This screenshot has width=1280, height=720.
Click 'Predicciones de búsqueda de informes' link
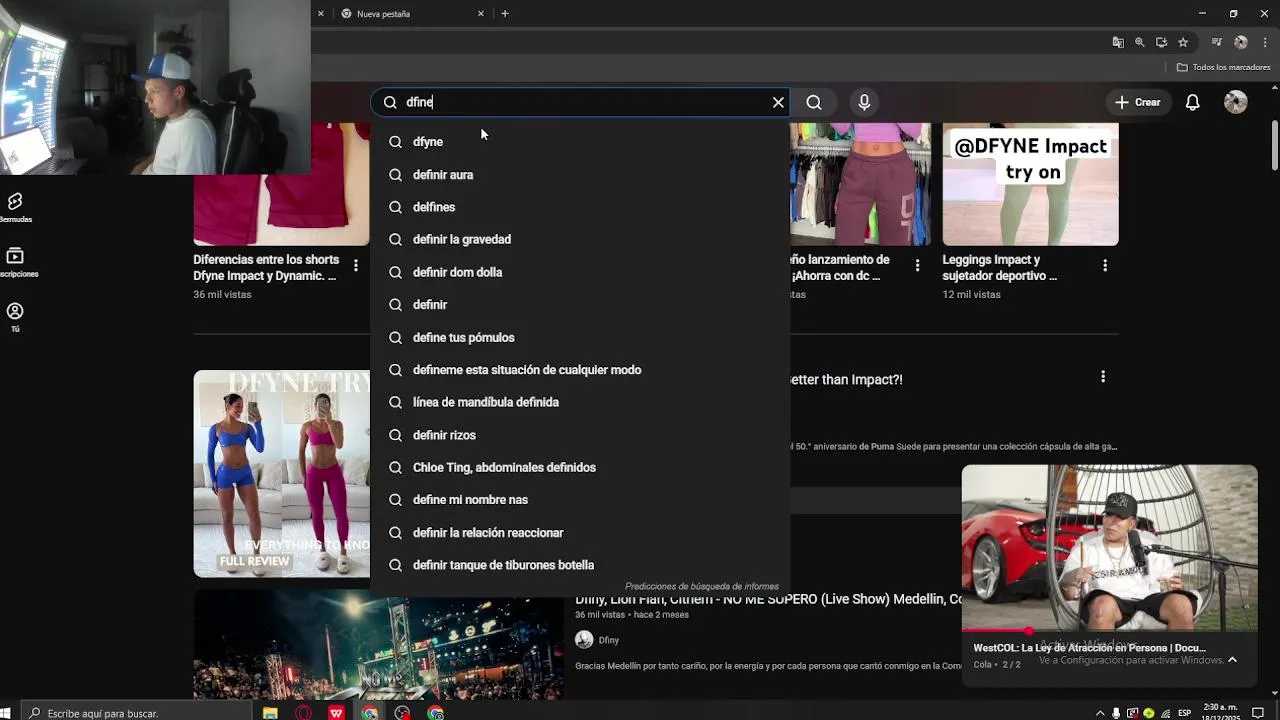click(x=701, y=586)
